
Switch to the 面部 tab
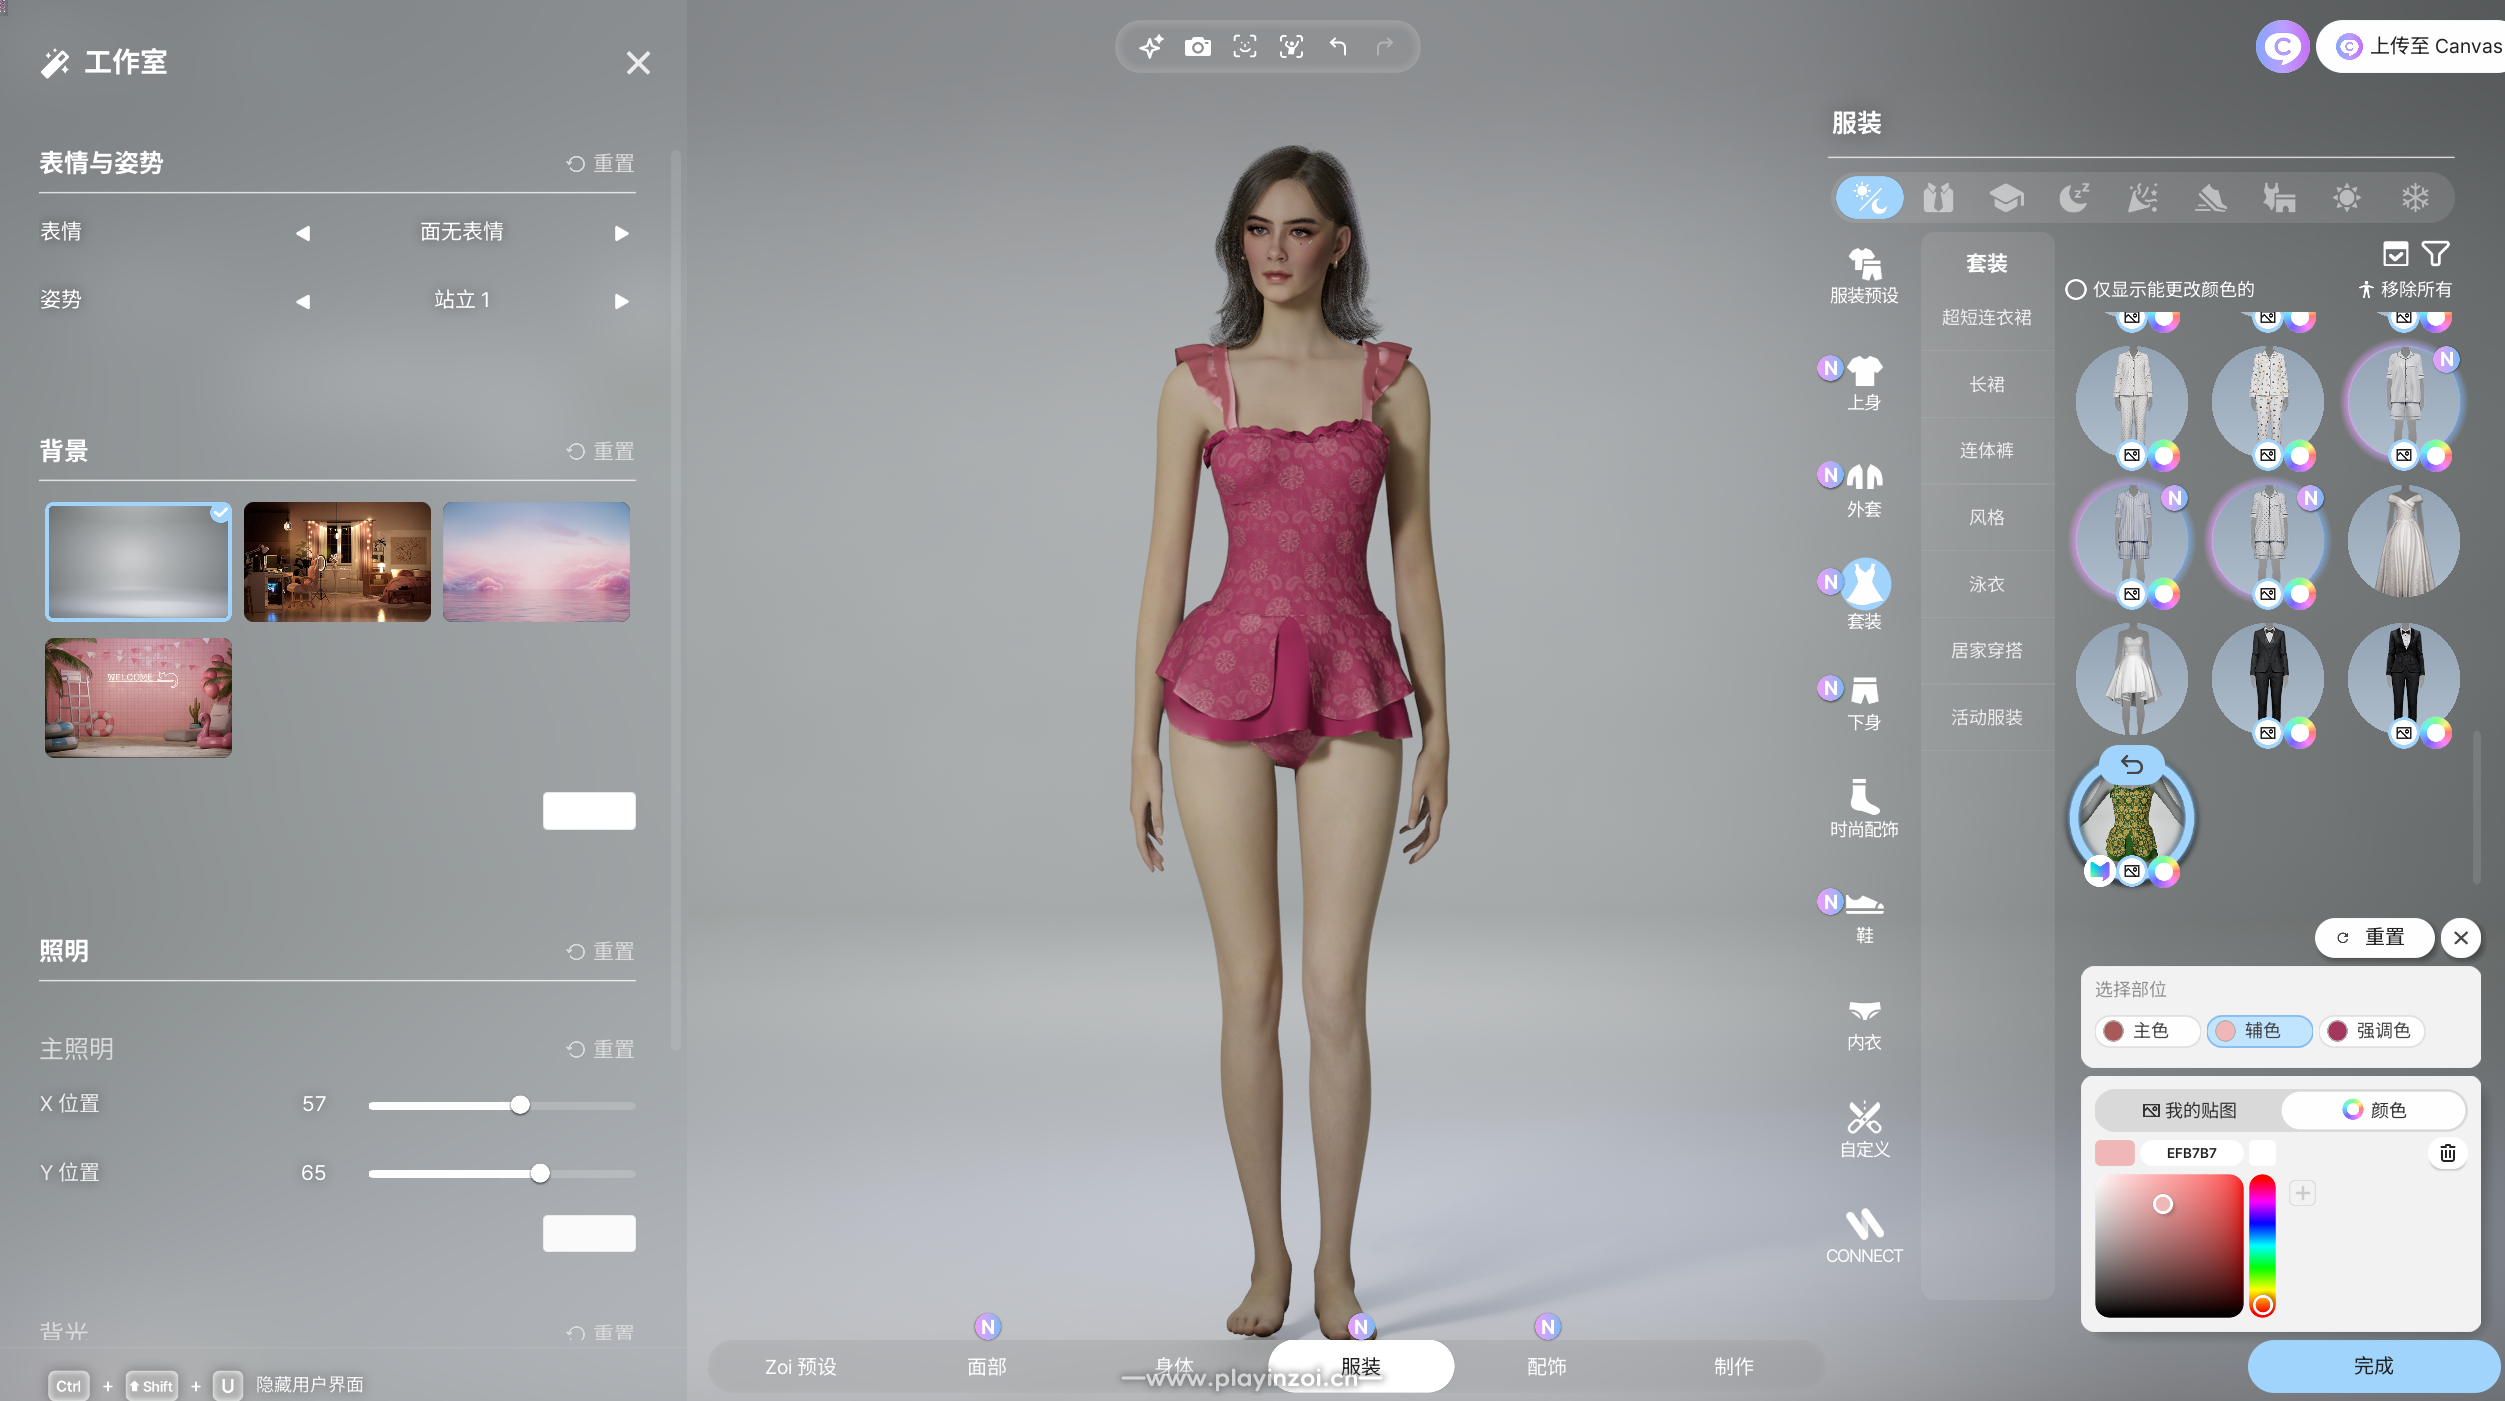click(x=986, y=1366)
